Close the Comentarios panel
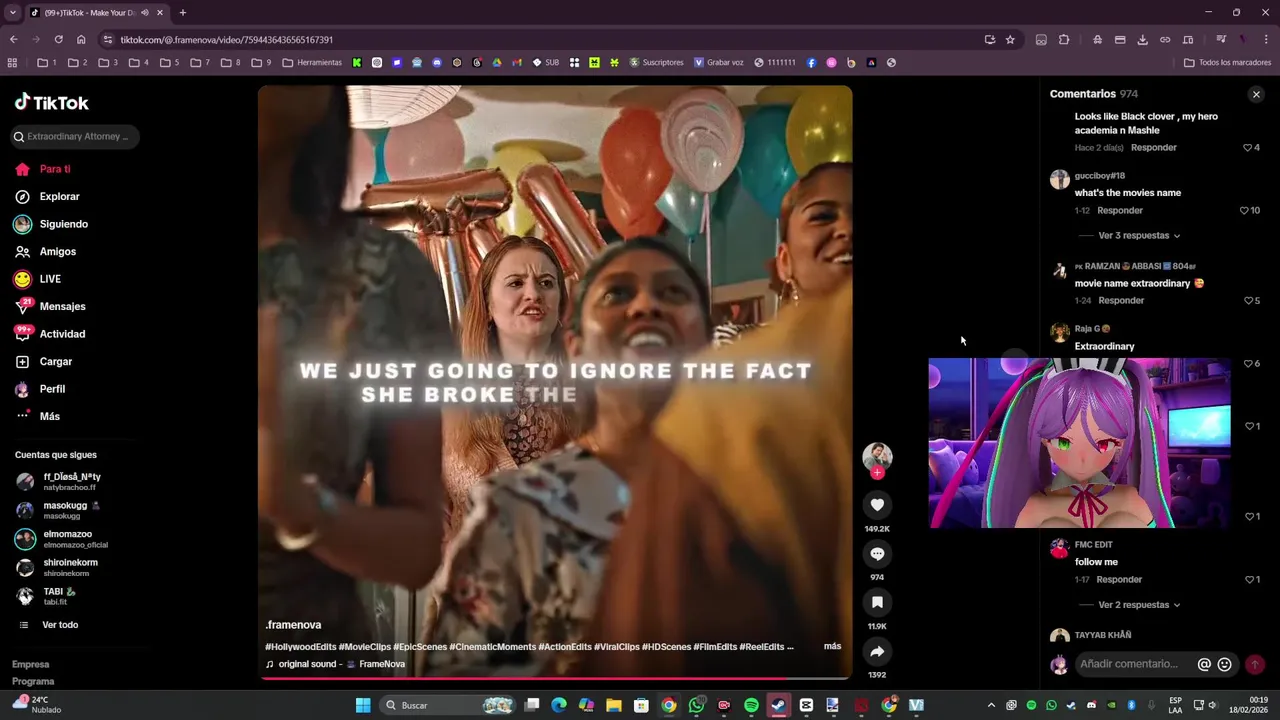The height and width of the screenshot is (720, 1280). pos(1256,94)
